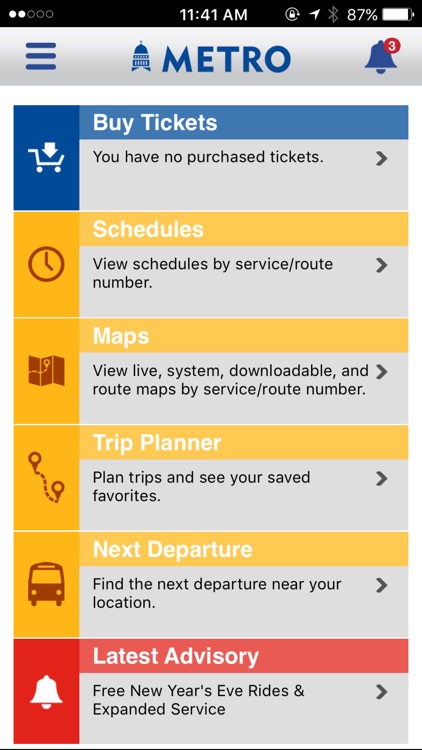Tap the route pins Trip Planner icon

(x=46, y=478)
